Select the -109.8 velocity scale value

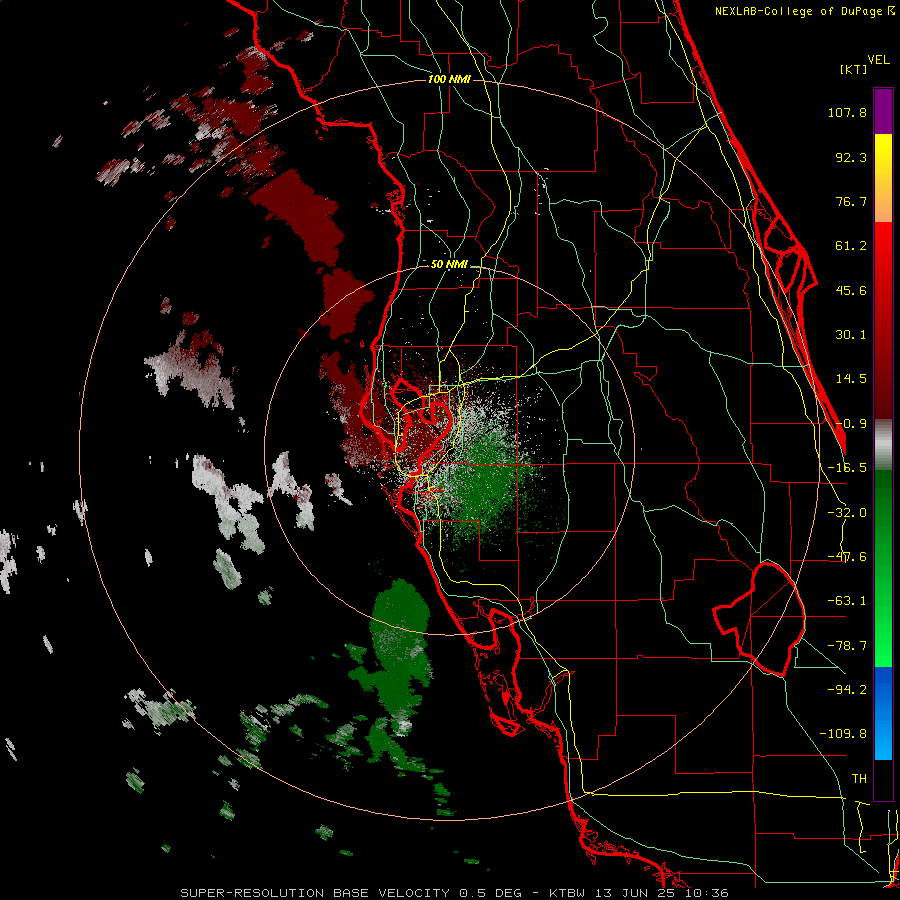pos(843,734)
